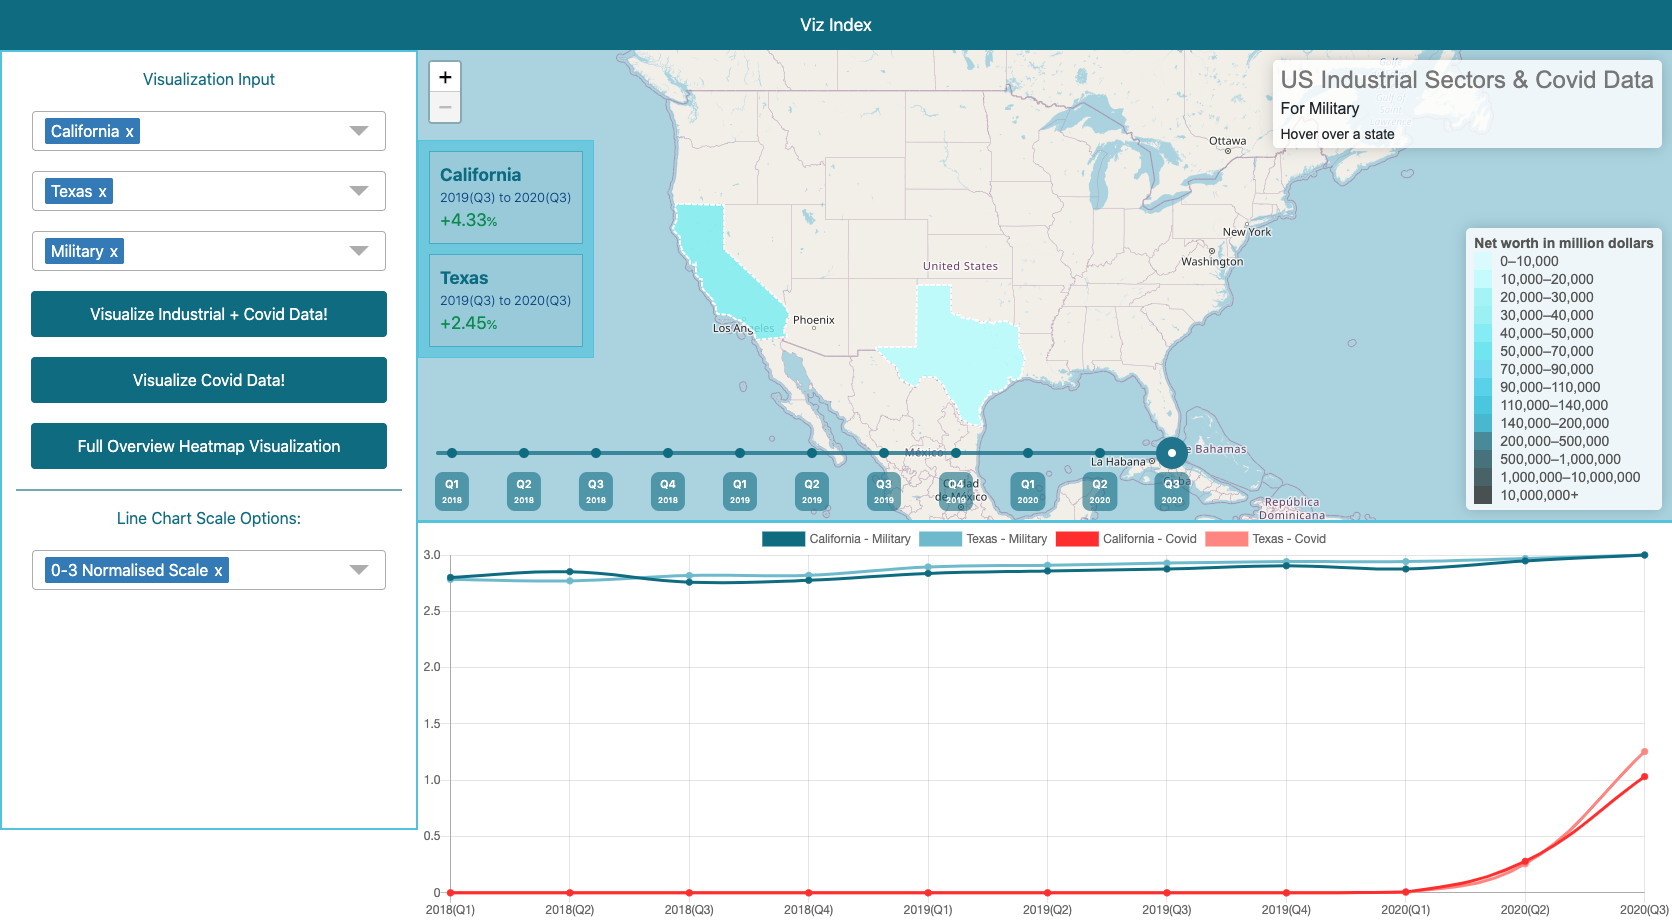Click the 10,000,000+ legend color swatch

(1483, 495)
